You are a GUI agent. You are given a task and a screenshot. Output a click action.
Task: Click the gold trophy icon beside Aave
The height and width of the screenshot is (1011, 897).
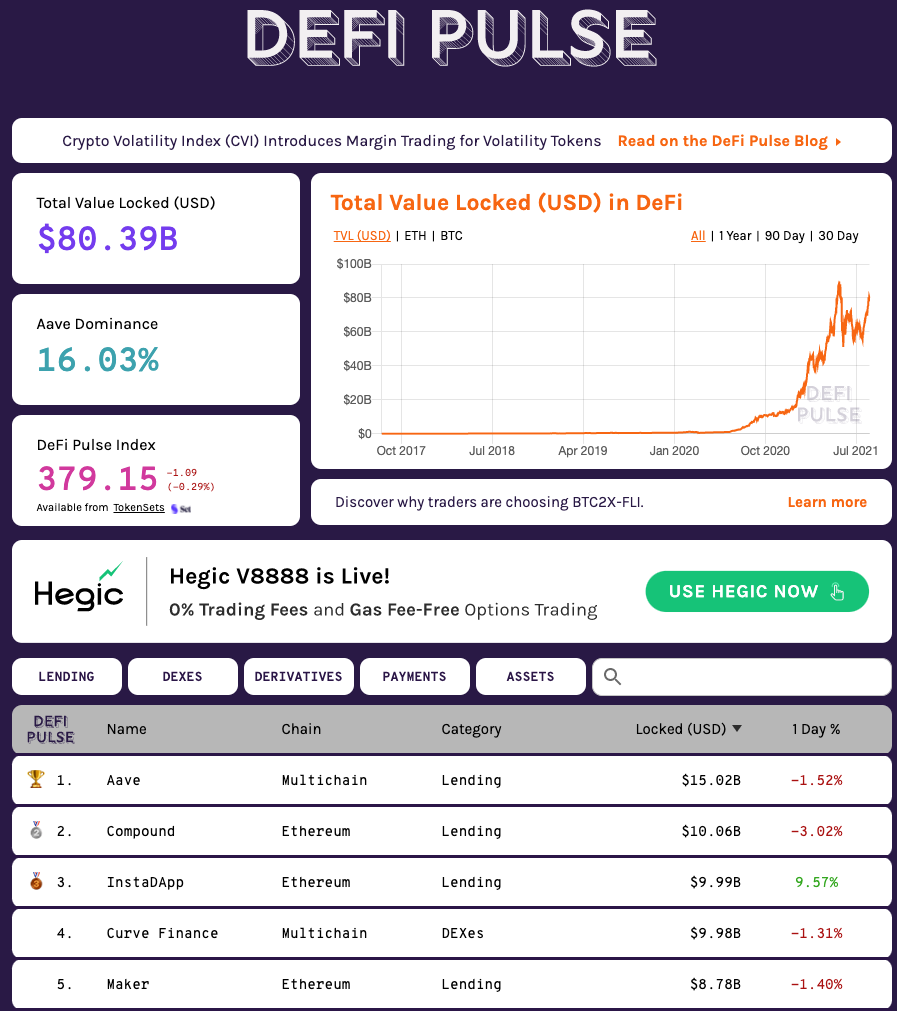click(x=36, y=779)
